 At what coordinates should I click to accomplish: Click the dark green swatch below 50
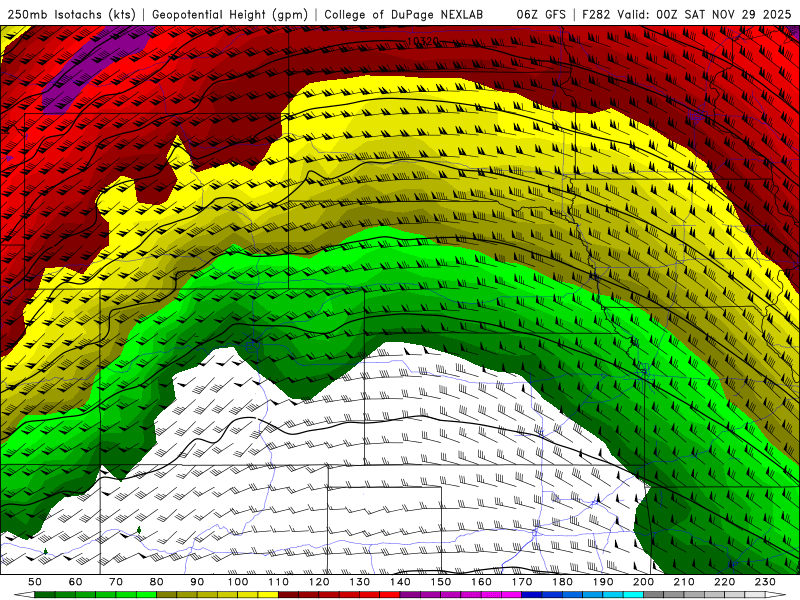click(x=45, y=594)
